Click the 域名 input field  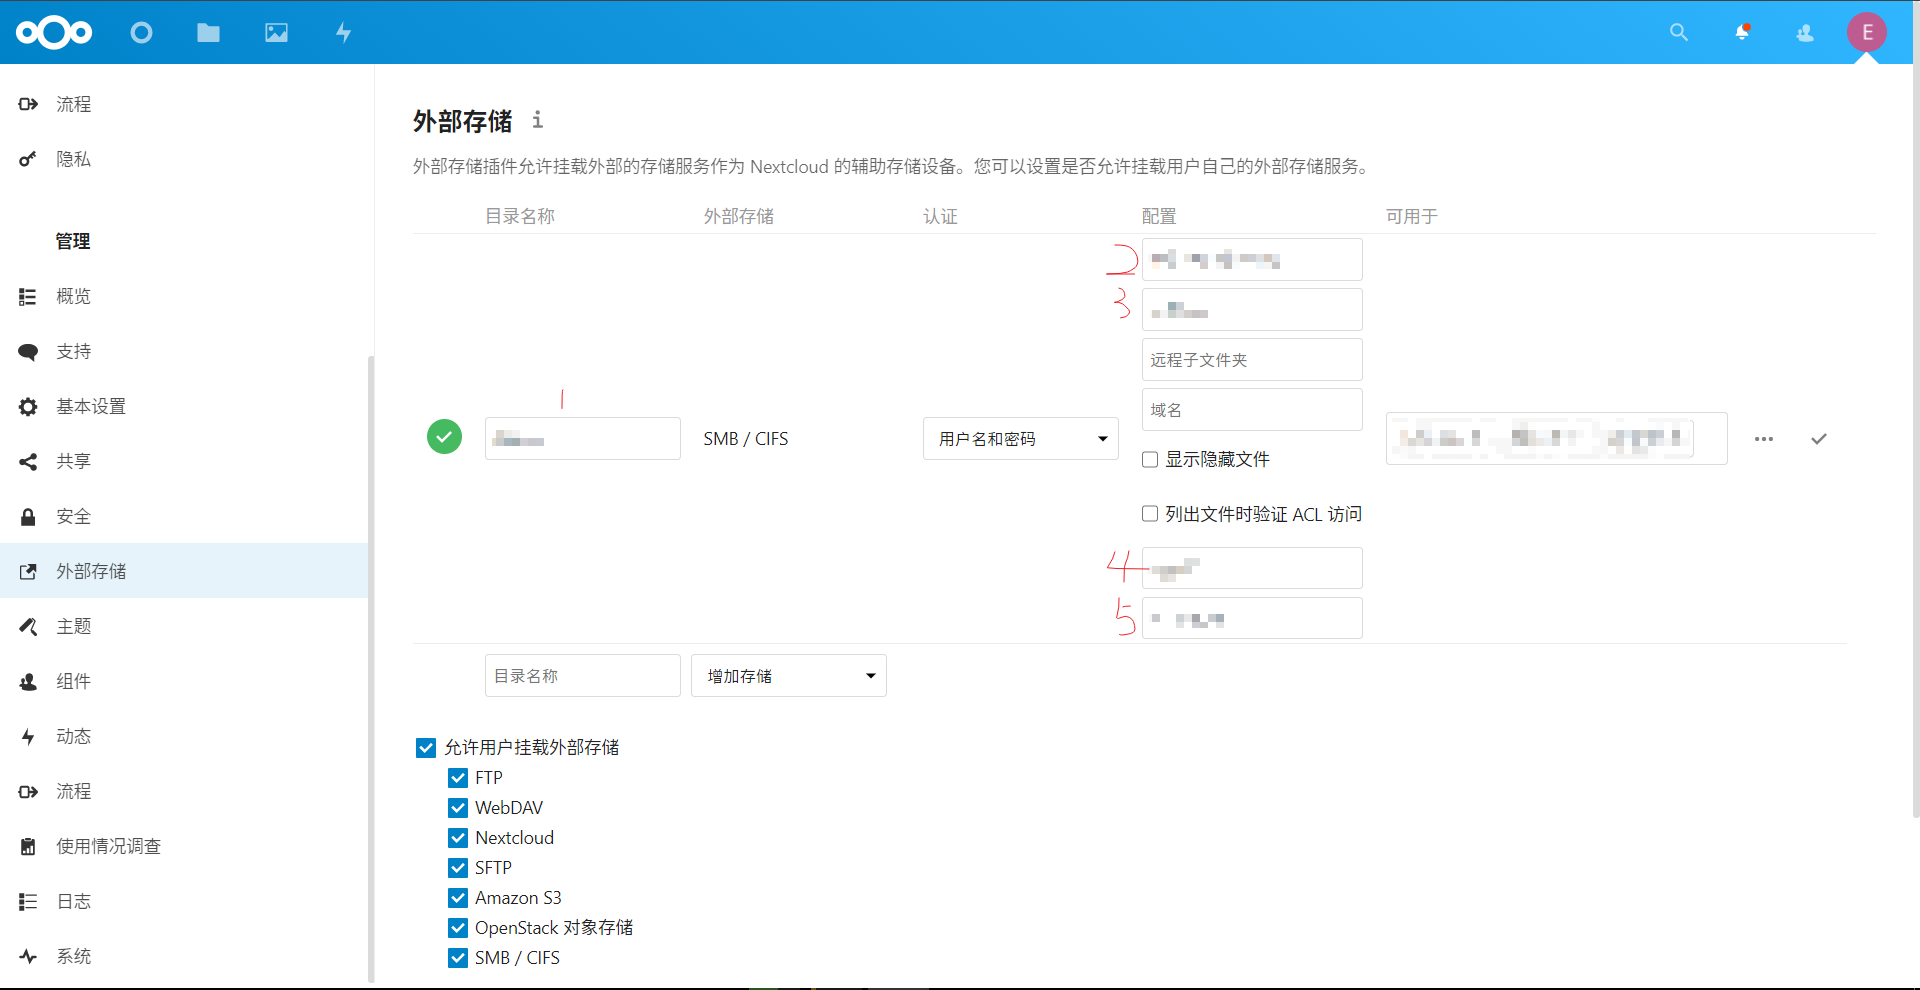click(1252, 410)
